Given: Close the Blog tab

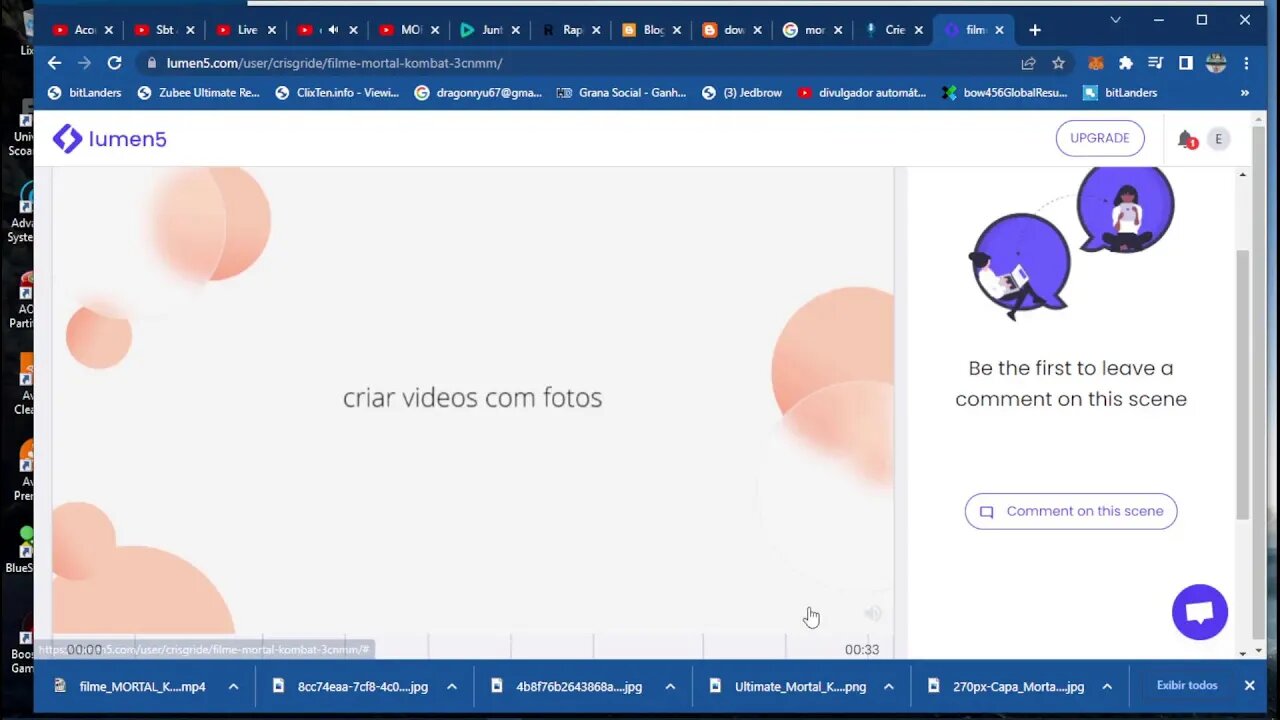Looking at the screenshot, I should [x=676, y=30].
